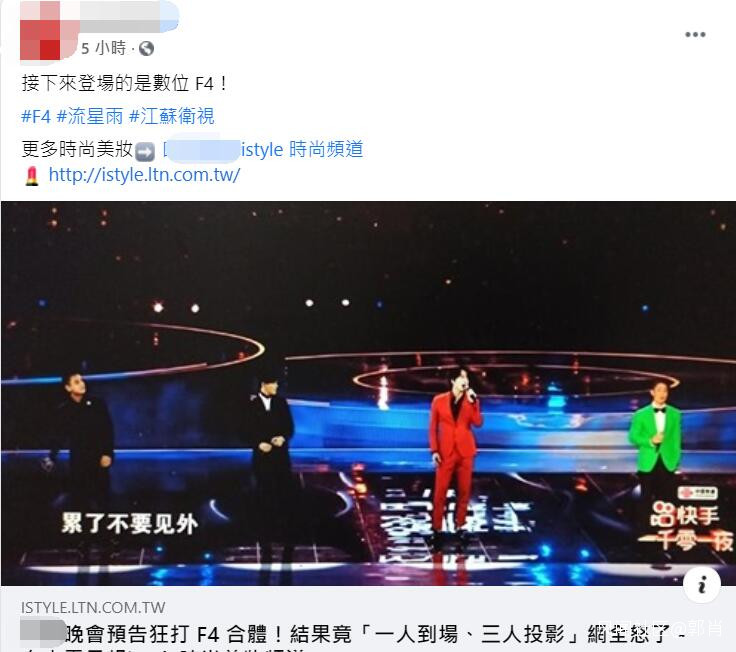Click the 5 小時 post timestamp
This screenshot has width=736, height=652.
click(x=104, y=48)
